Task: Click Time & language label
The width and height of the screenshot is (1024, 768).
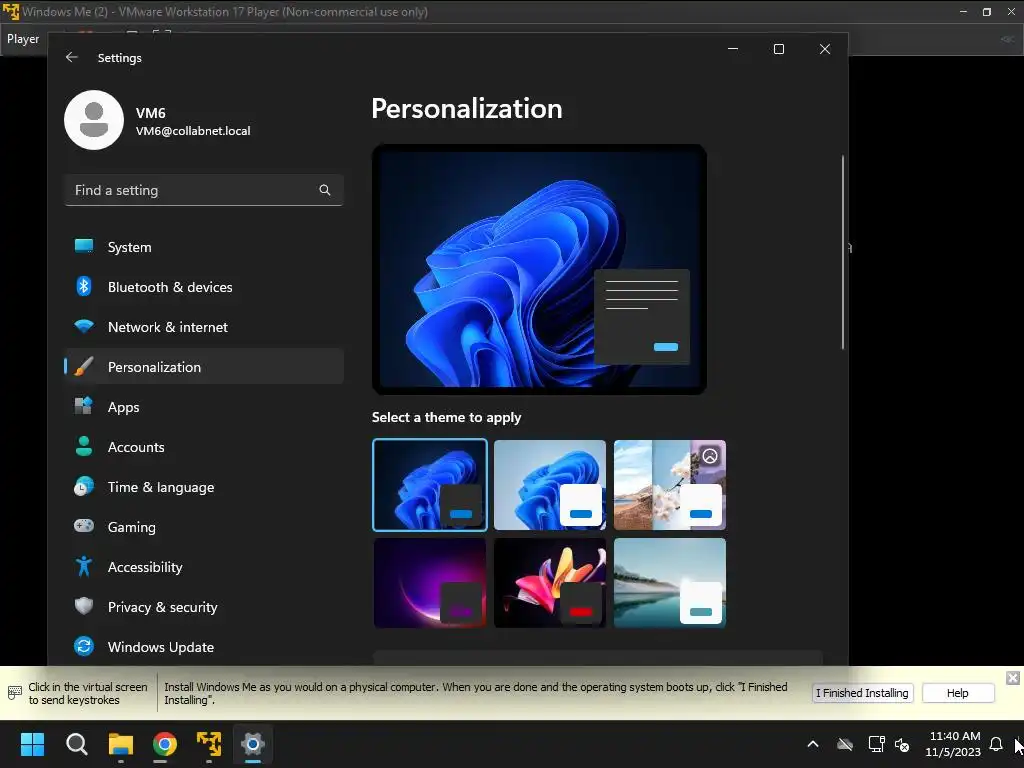Action: click(x=161, y=487)
